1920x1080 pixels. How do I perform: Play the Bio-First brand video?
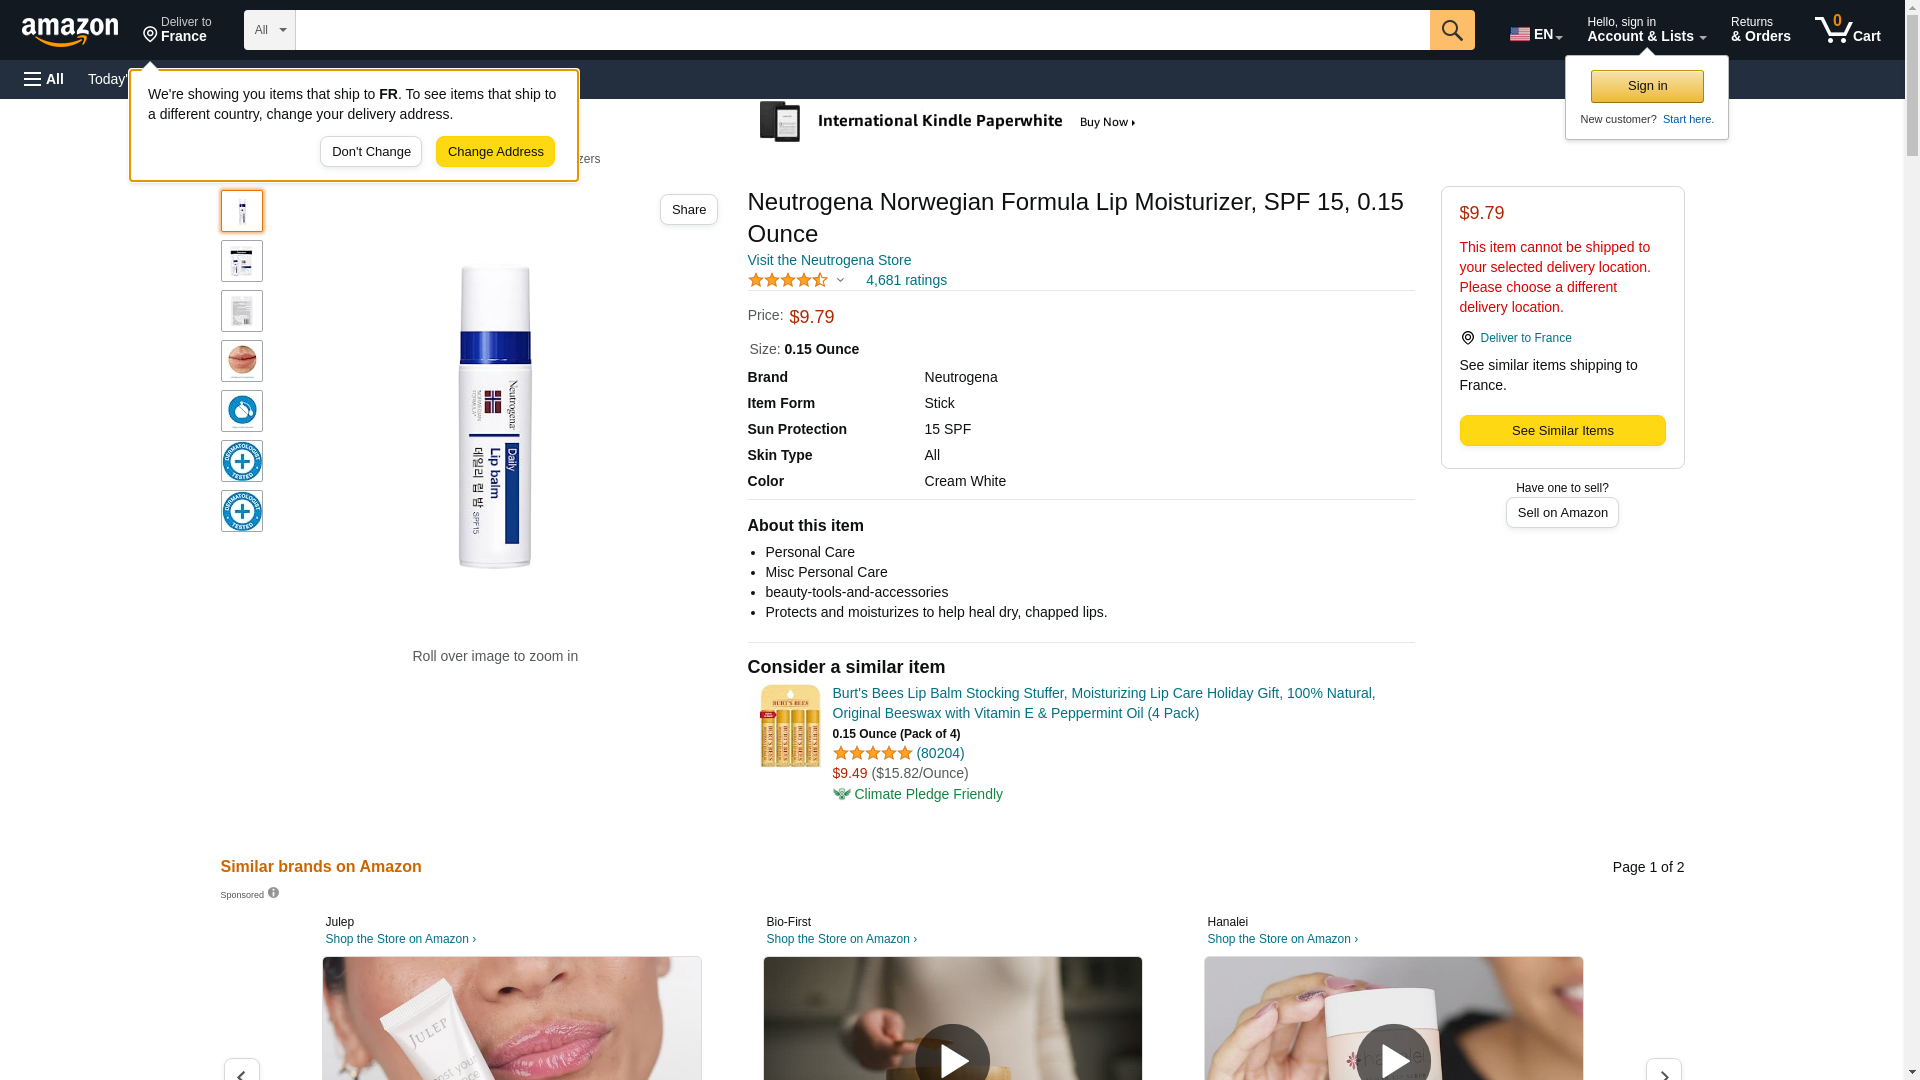(x=952, y=1059)
